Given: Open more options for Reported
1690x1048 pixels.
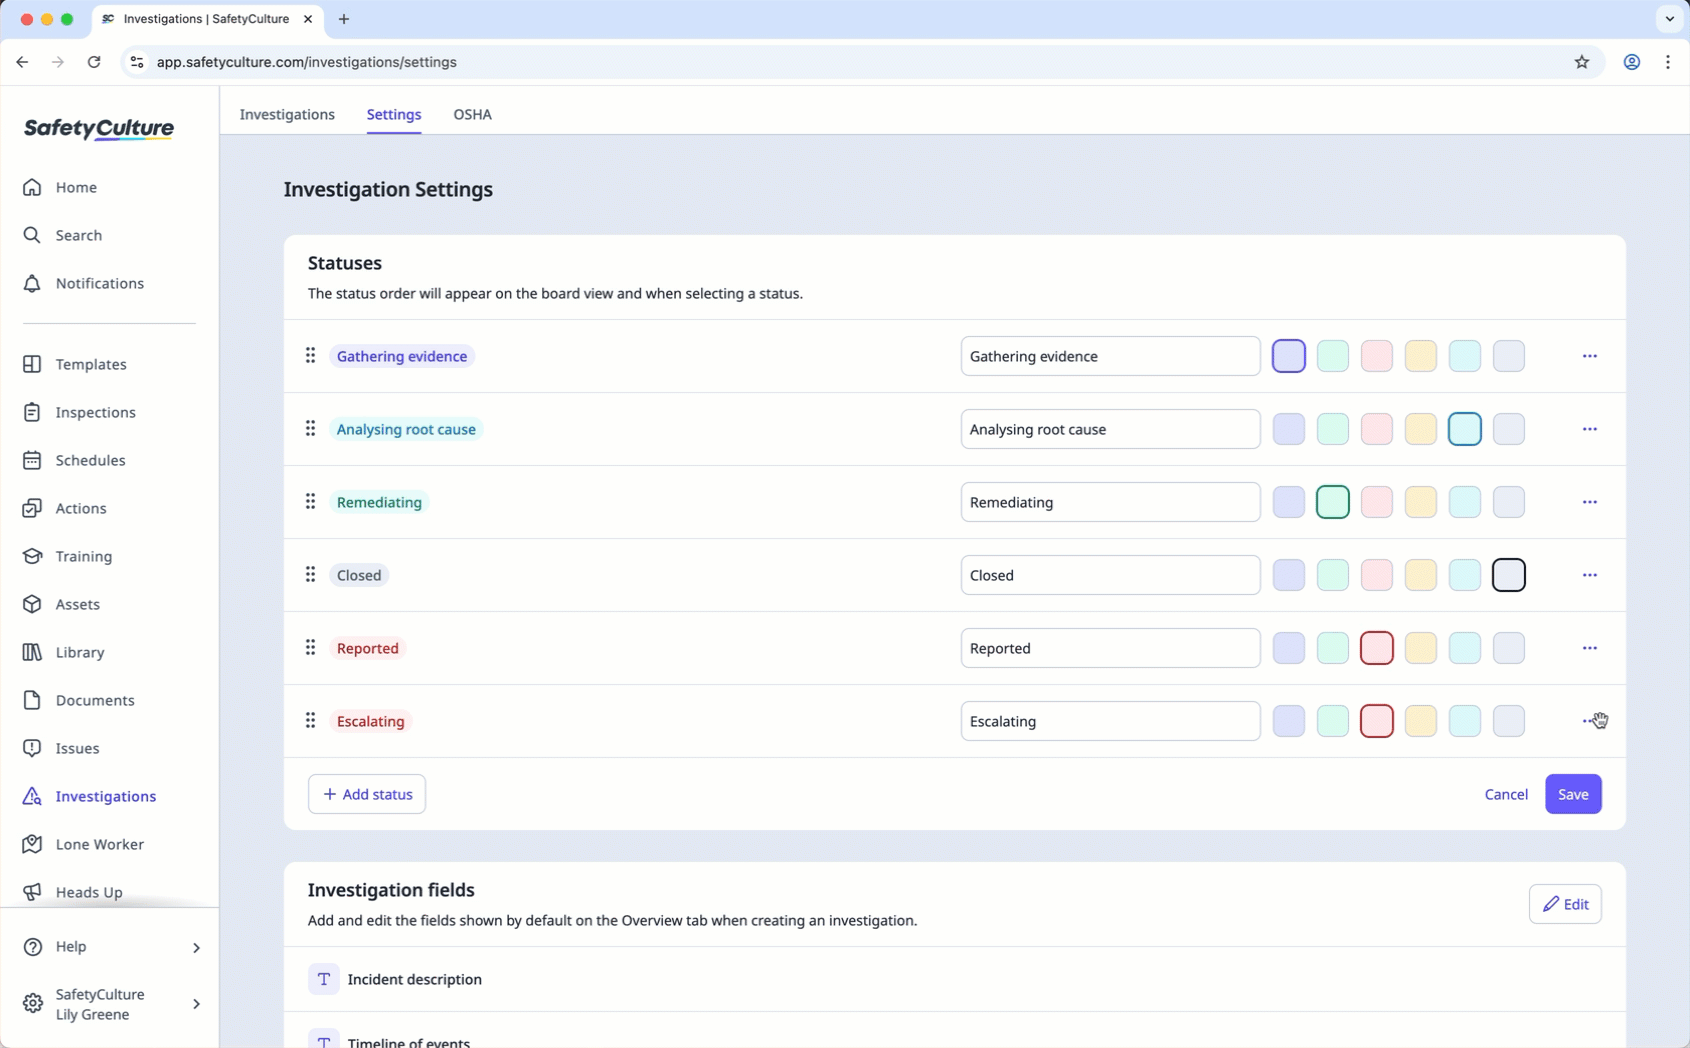Looking at the screenshot, I should (x=1590, y=648).
